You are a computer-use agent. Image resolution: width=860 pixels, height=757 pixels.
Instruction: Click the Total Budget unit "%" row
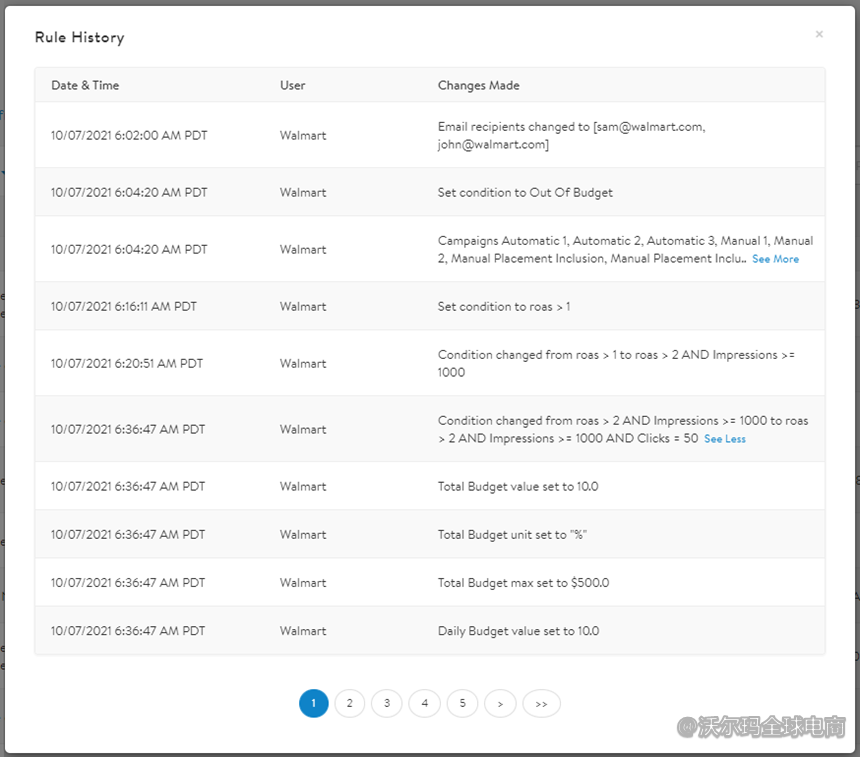pos(512,535)
